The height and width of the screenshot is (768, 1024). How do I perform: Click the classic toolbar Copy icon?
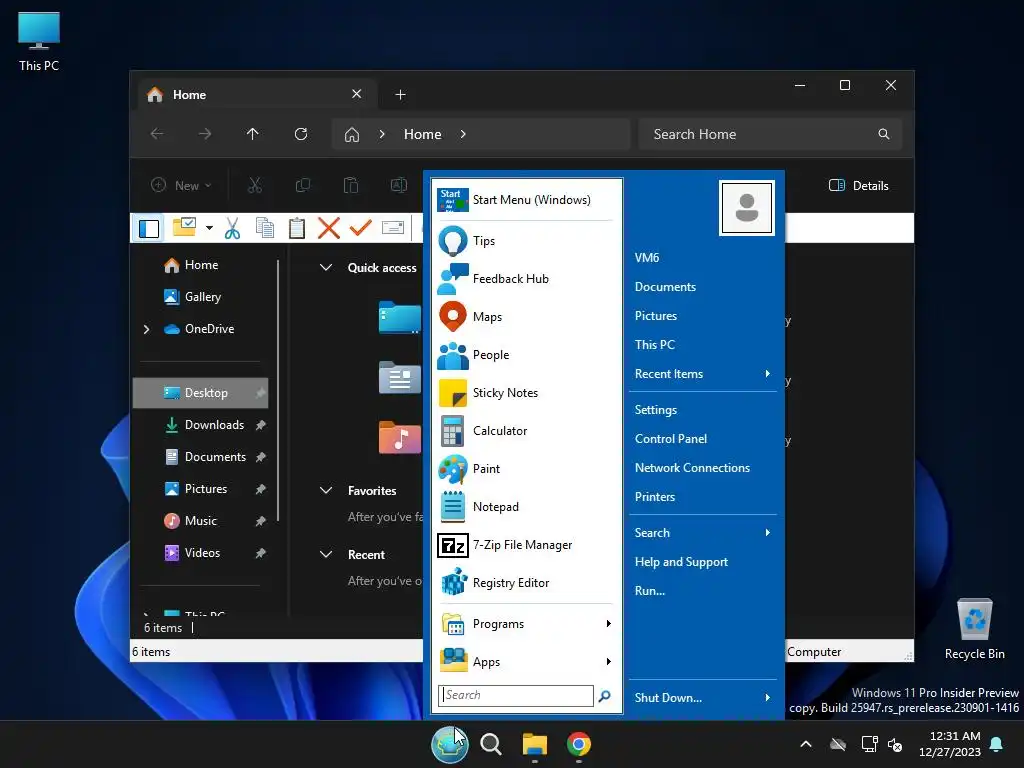click(264, 228)
